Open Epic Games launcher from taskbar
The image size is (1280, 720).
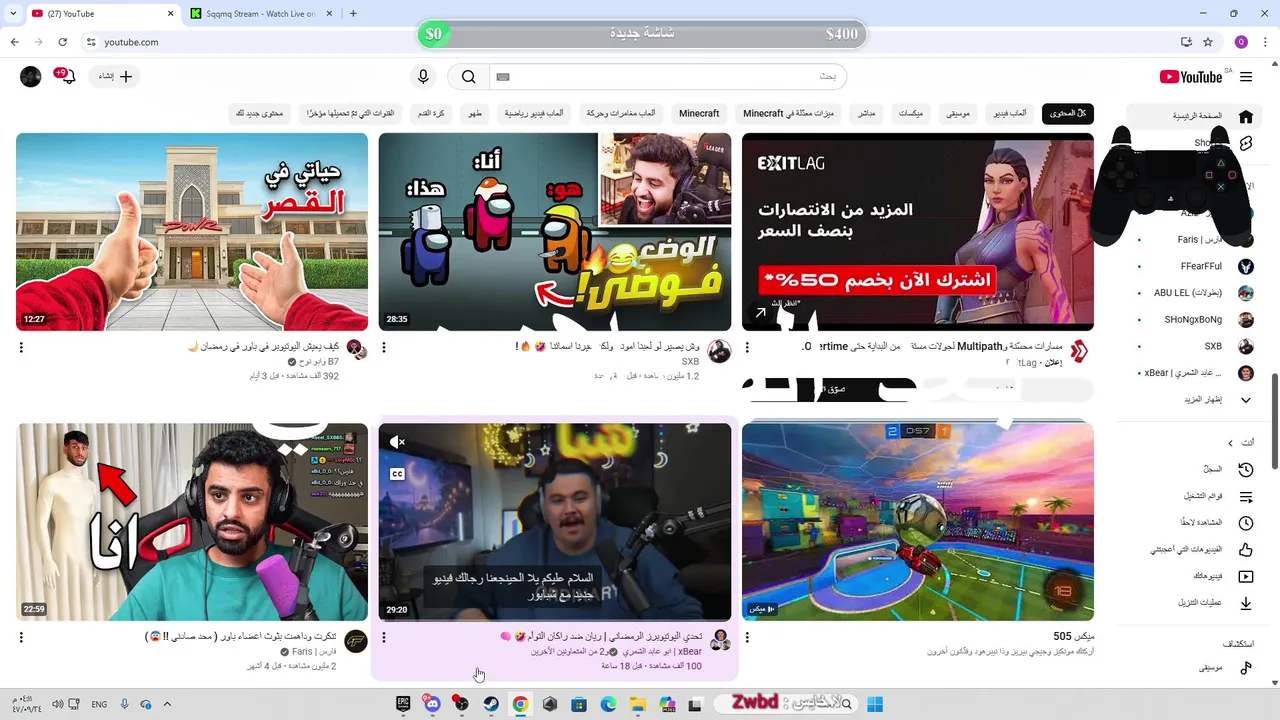point(403,704)
